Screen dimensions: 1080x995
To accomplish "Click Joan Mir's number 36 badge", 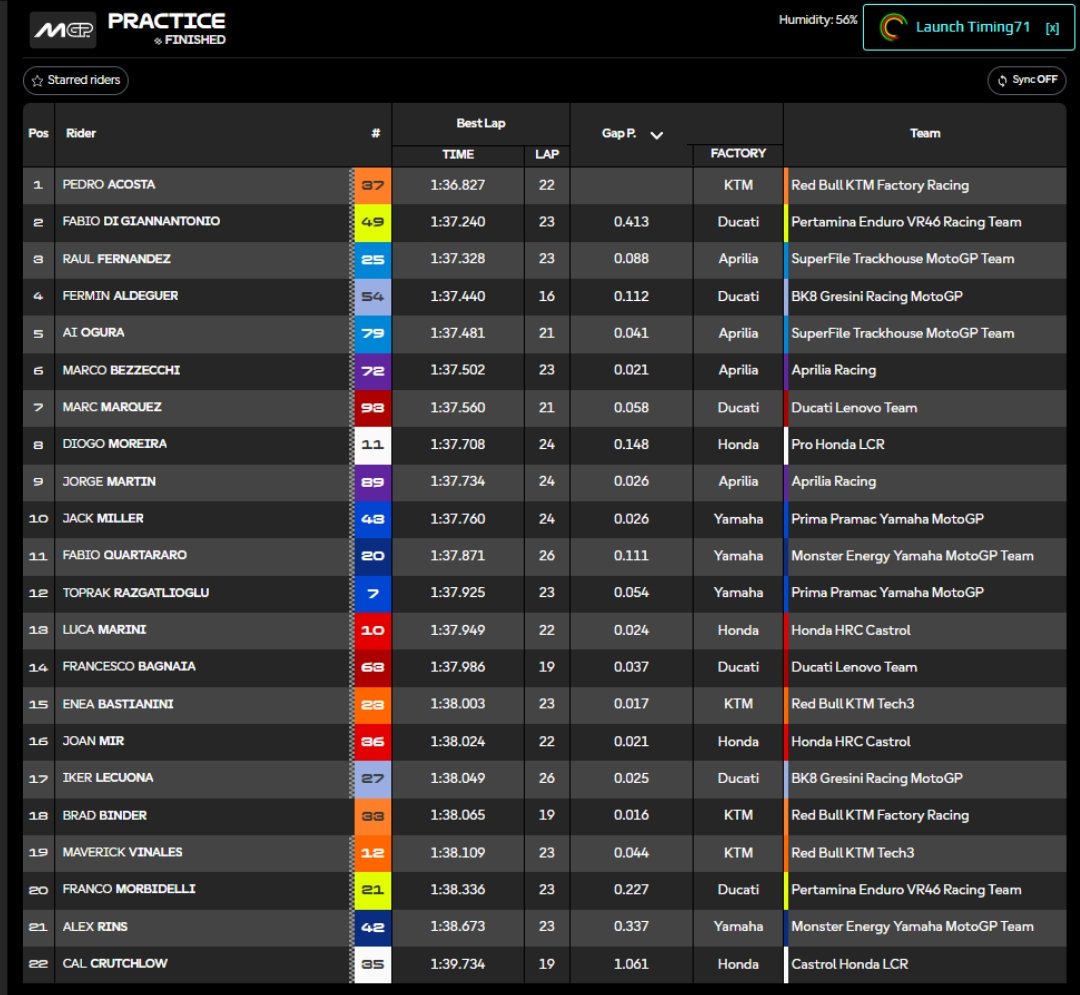I will [x=373, y=741].
